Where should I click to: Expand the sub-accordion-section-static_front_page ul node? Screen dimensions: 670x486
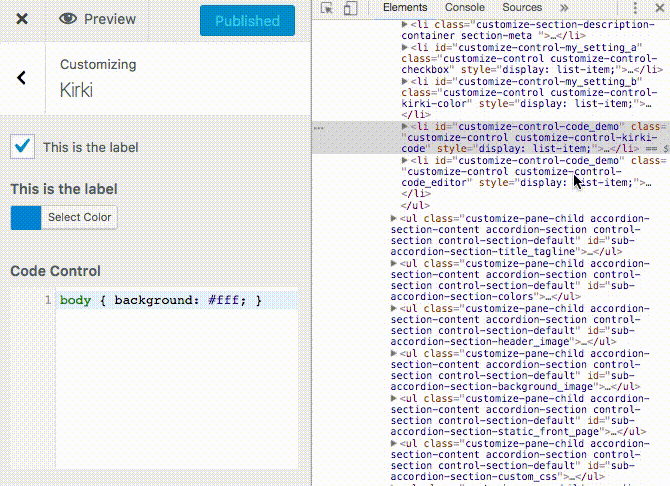pyautogui.click(x=394, y=398)
